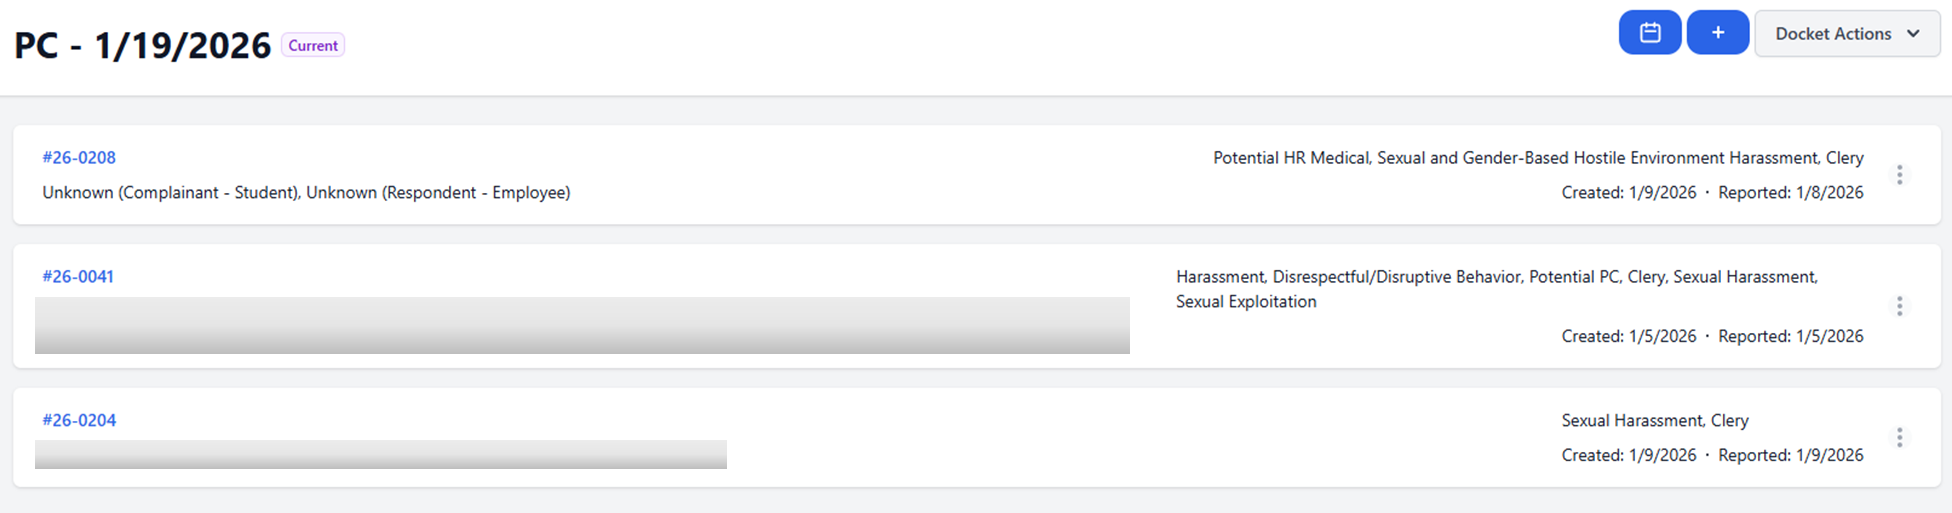
Task: Click the calendar icon button
Action: (1650, 33)
